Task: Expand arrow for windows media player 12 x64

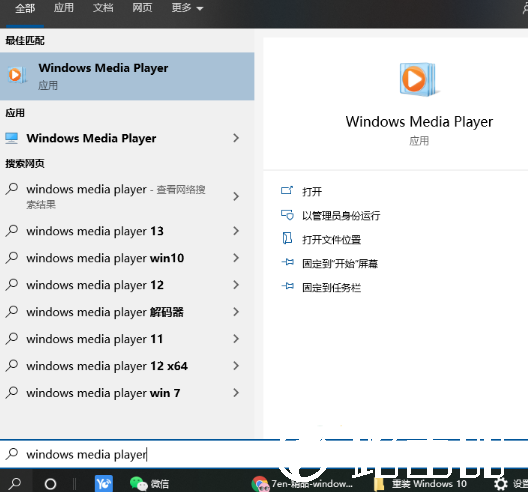Action: [x=236, y=366]
